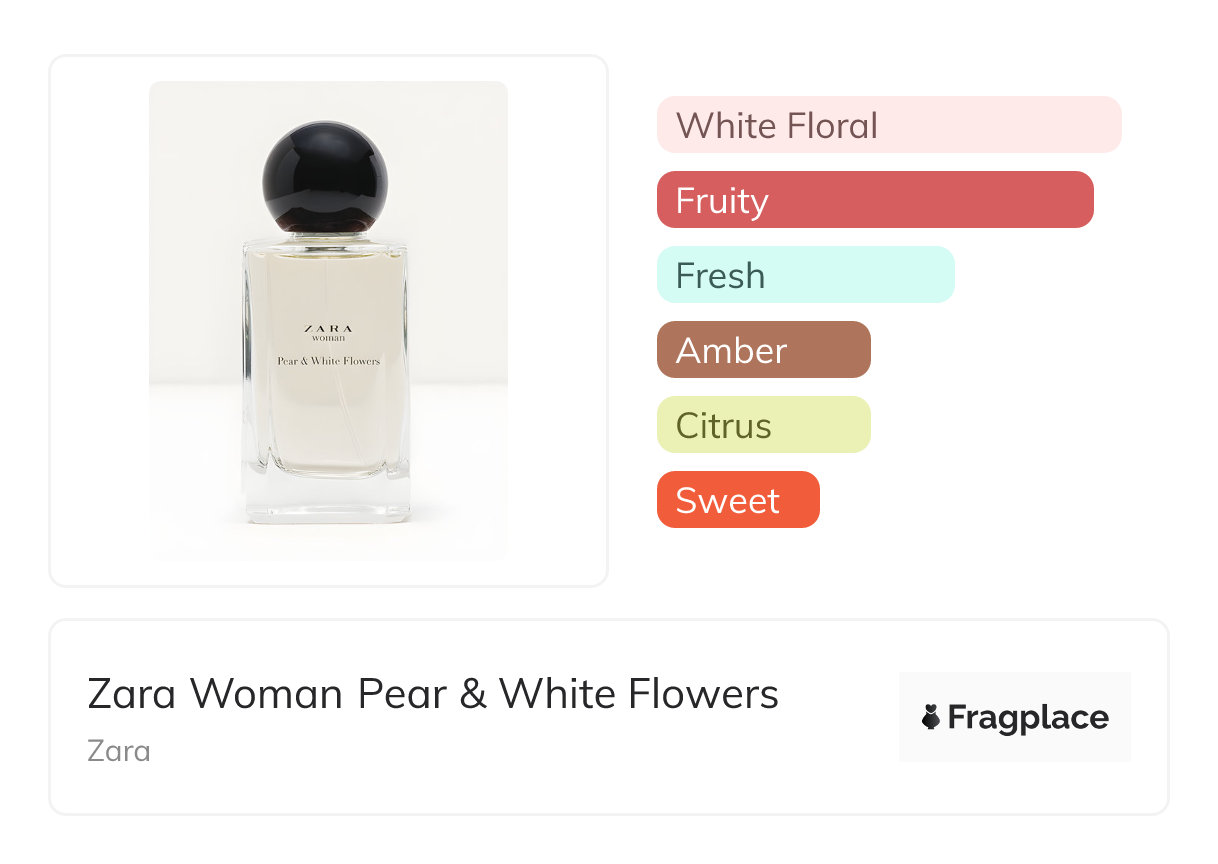1218x864 pixels.
Task: Click the 'woman' text on the bottle
Action: (x=327, y=338)
